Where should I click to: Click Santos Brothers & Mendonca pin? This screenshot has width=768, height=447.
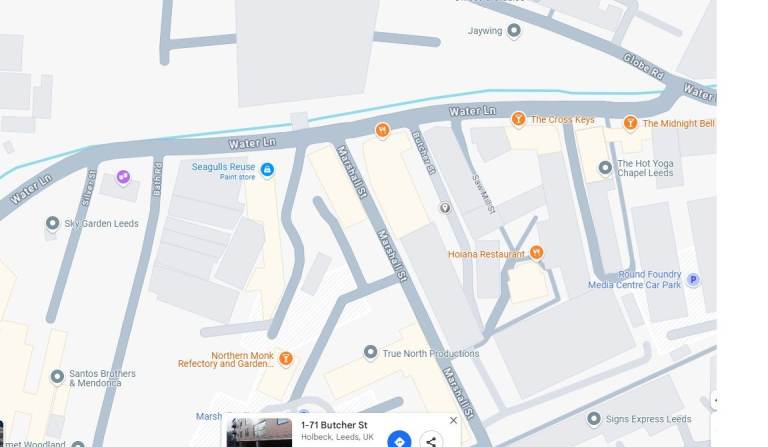tap(57, 377)
